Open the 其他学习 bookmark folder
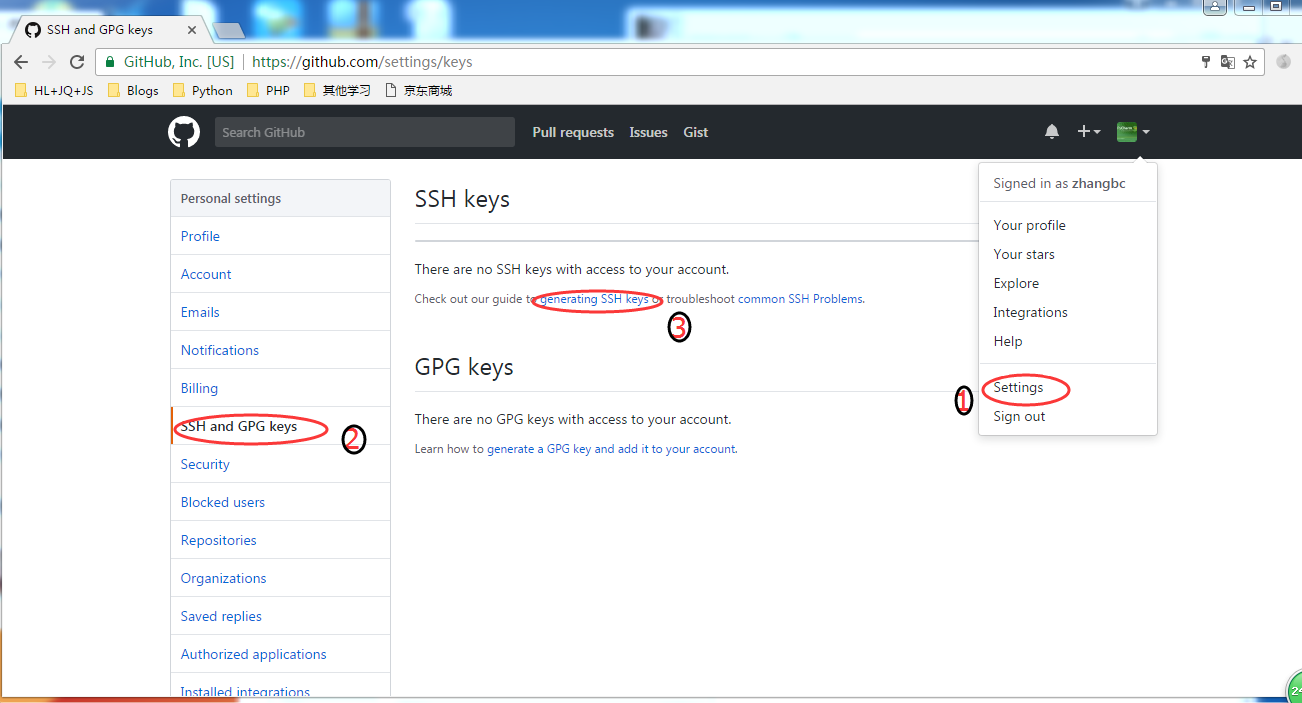Image resolution: width=1302 pixels, height=703 pixels. (337, 90)
